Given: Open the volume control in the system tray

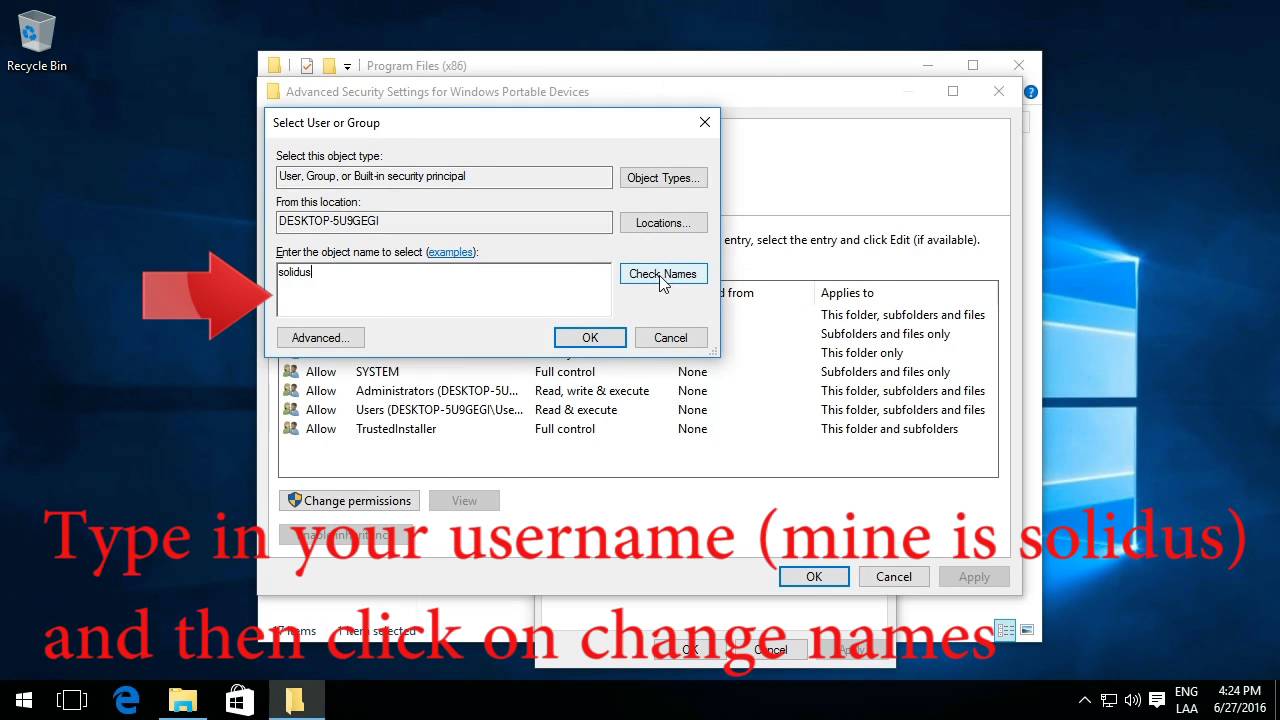Looking at the screenshot, I should coord(1133,700).
